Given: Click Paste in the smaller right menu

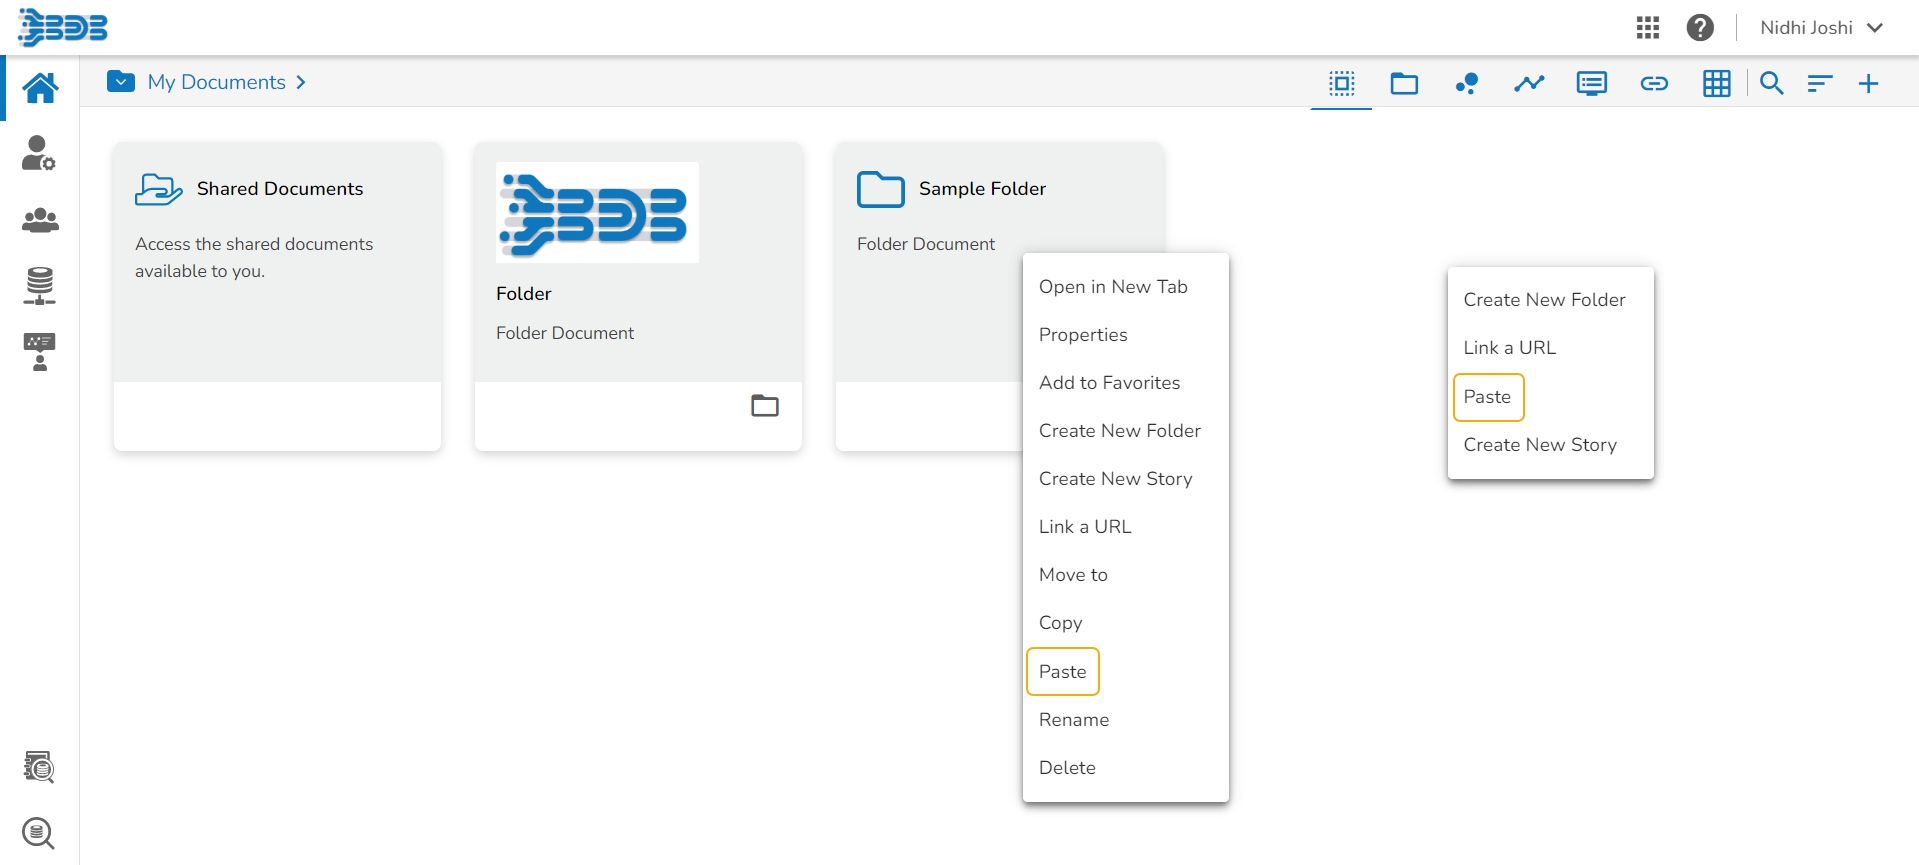Looking at the screenshot, I should click(x=1487, y=397).
